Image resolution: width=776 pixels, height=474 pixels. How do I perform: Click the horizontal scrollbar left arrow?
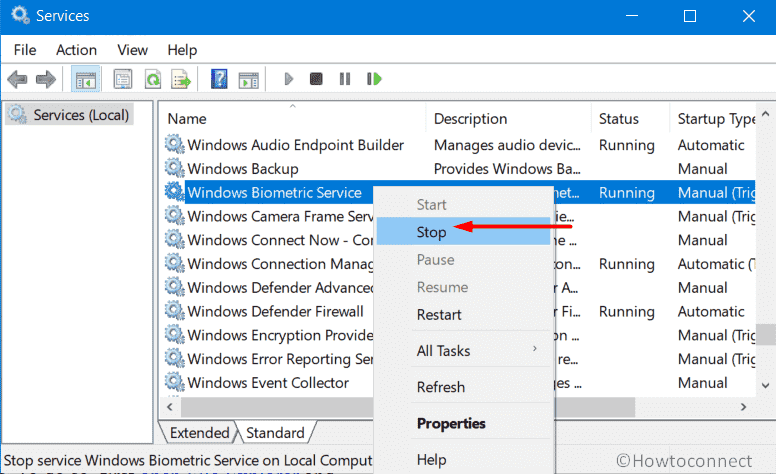tap(170, 407)
